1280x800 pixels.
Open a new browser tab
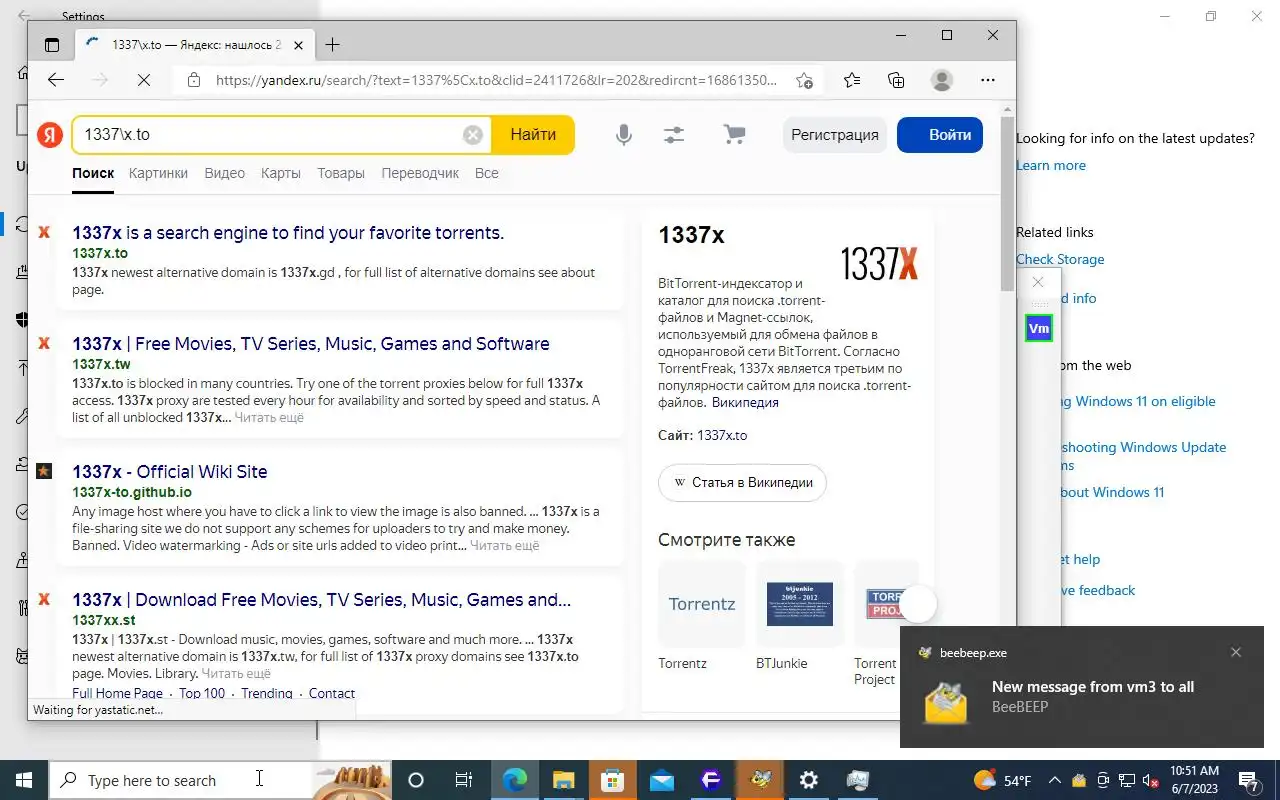(x=333, y=44)
